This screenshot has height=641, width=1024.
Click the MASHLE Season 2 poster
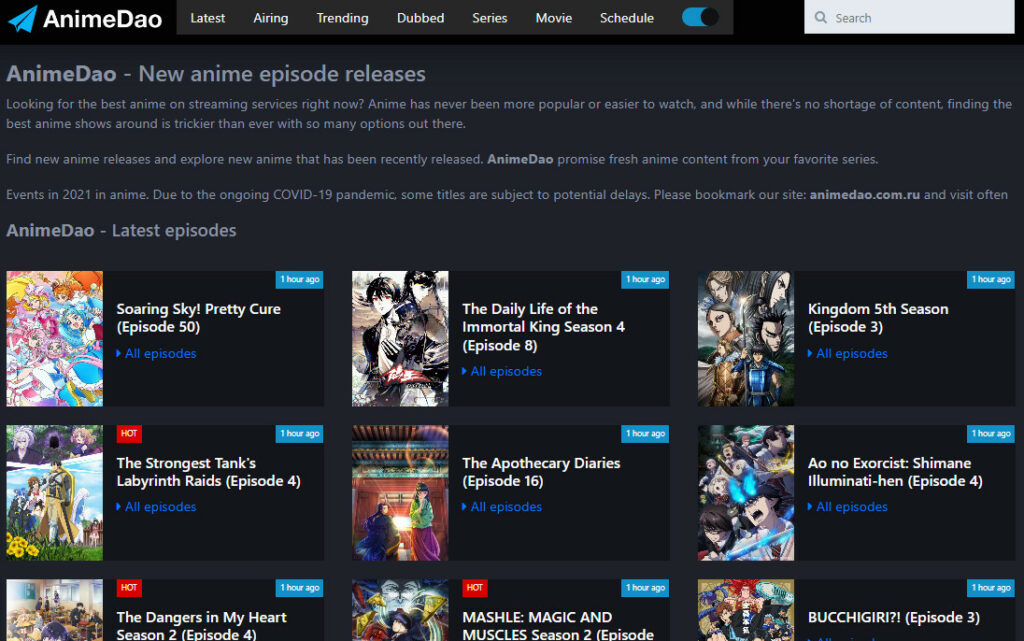point(400,610)
